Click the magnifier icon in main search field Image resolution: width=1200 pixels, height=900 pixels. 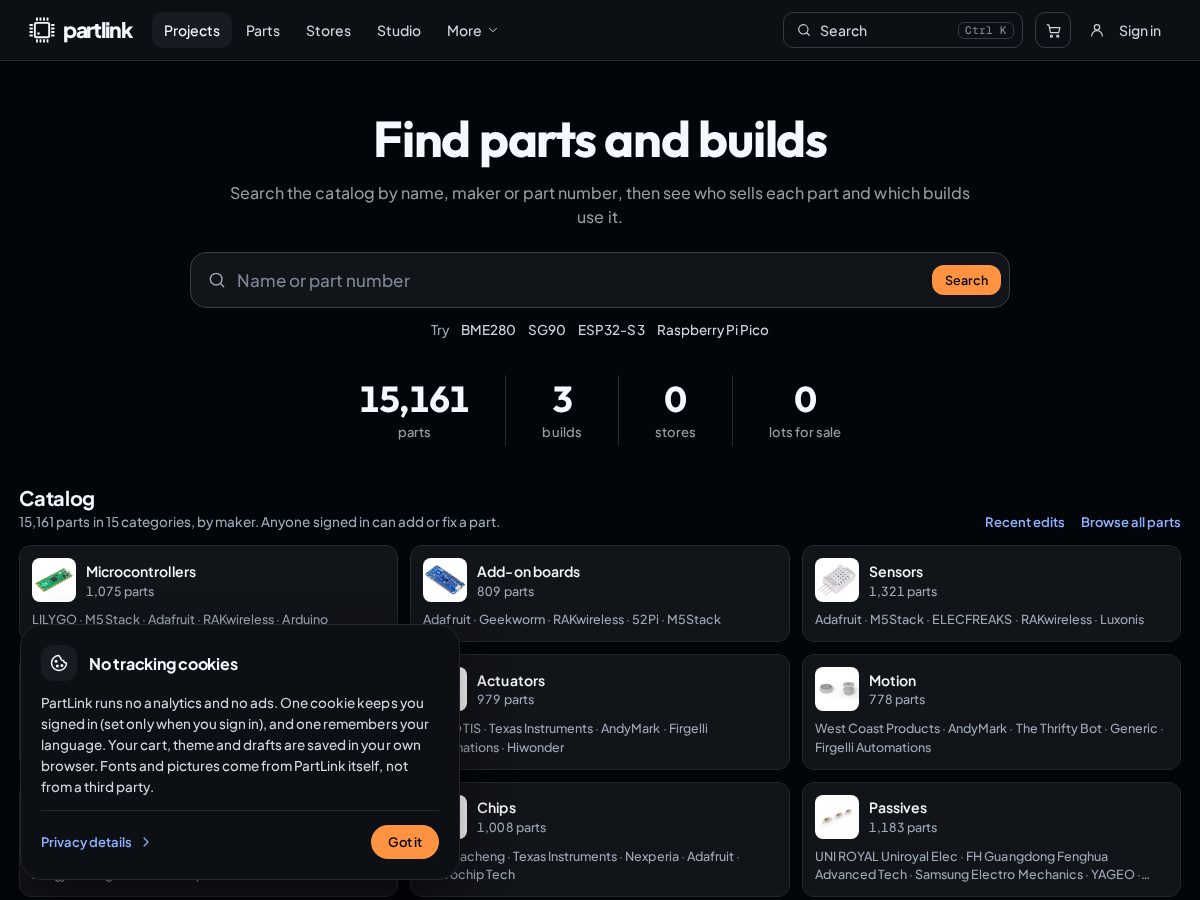pyautogui.click(x=217, y=280)
